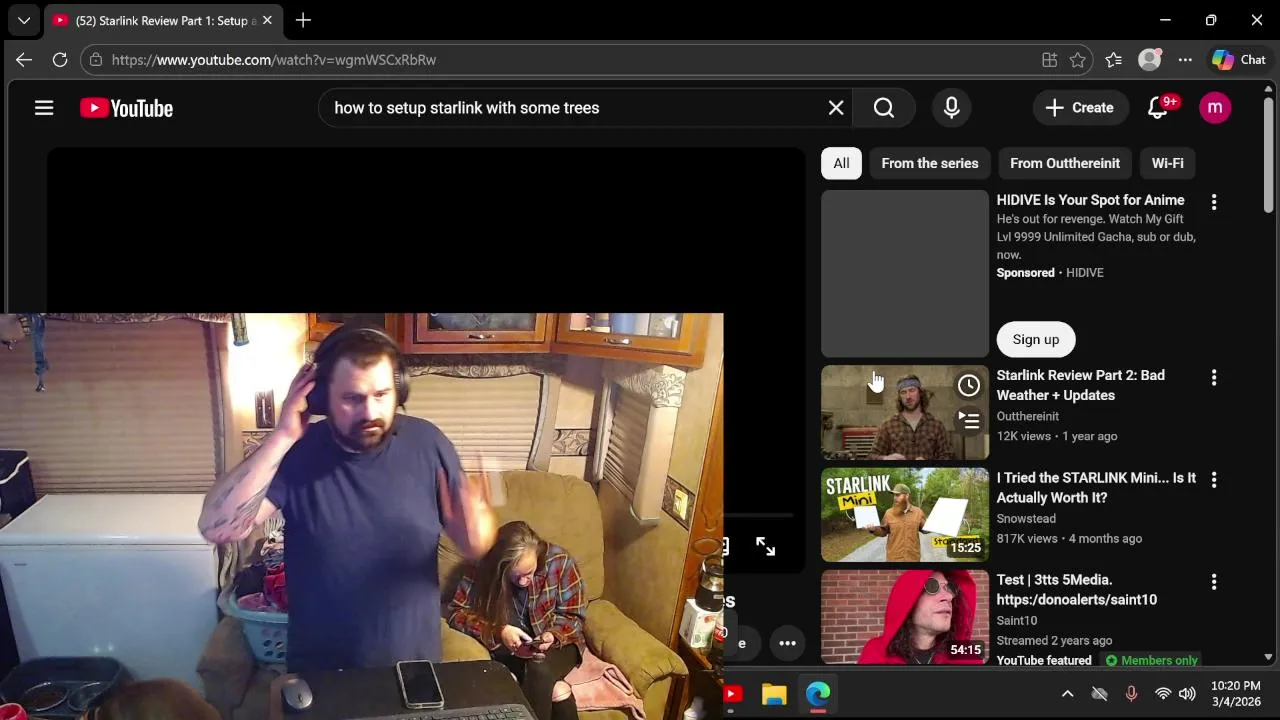This screenshot has width=1280, height=720.
Task: Open the Create menu
Action: (1079, 108)
